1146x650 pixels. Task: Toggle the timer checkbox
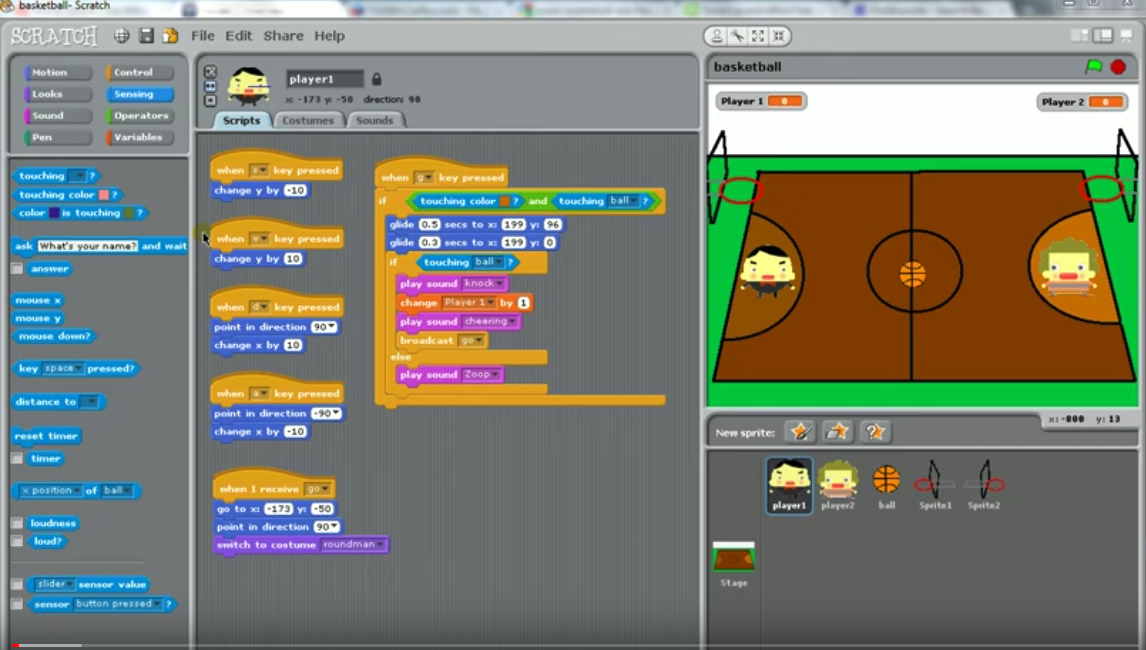tap(17, 458)
